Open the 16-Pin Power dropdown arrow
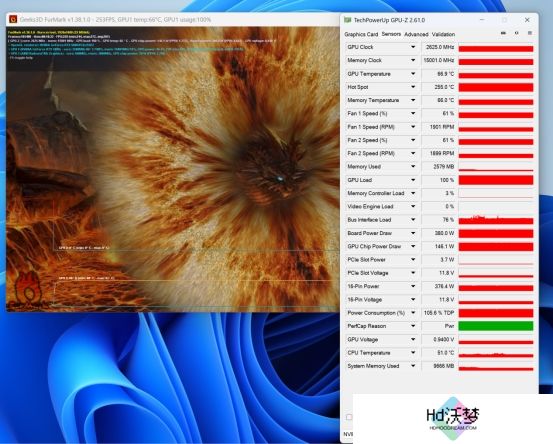The image size is (553, 444). 413,286
